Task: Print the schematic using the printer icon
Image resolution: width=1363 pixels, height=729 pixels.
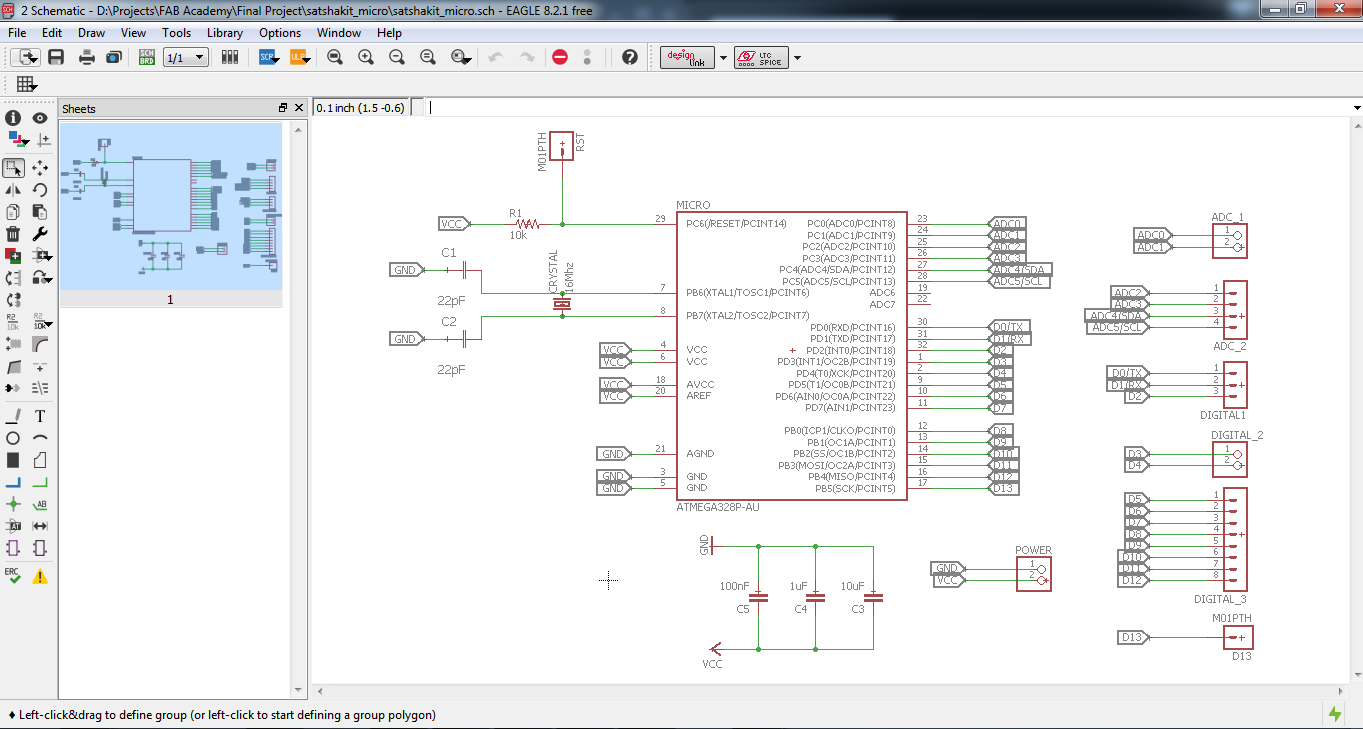Action: pos(87,57)
